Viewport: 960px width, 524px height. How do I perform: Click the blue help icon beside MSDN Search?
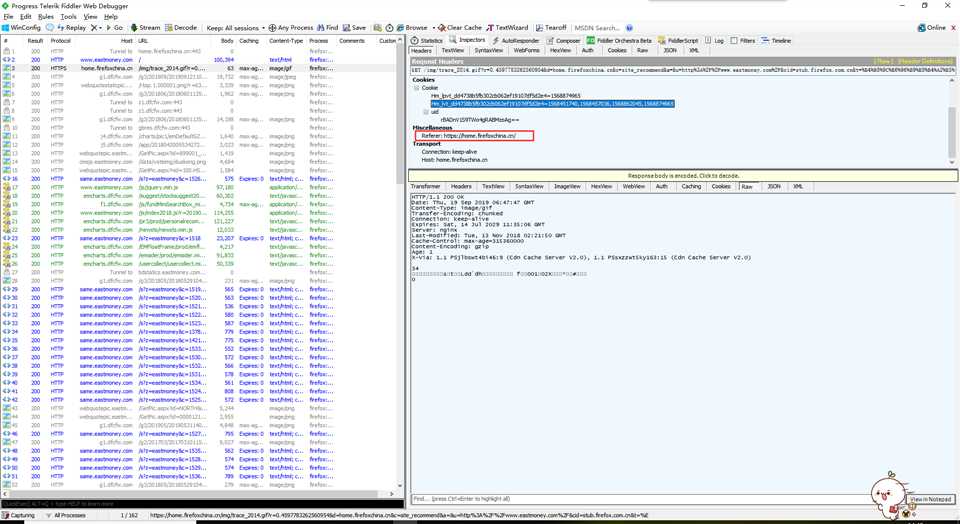point(629,28)
